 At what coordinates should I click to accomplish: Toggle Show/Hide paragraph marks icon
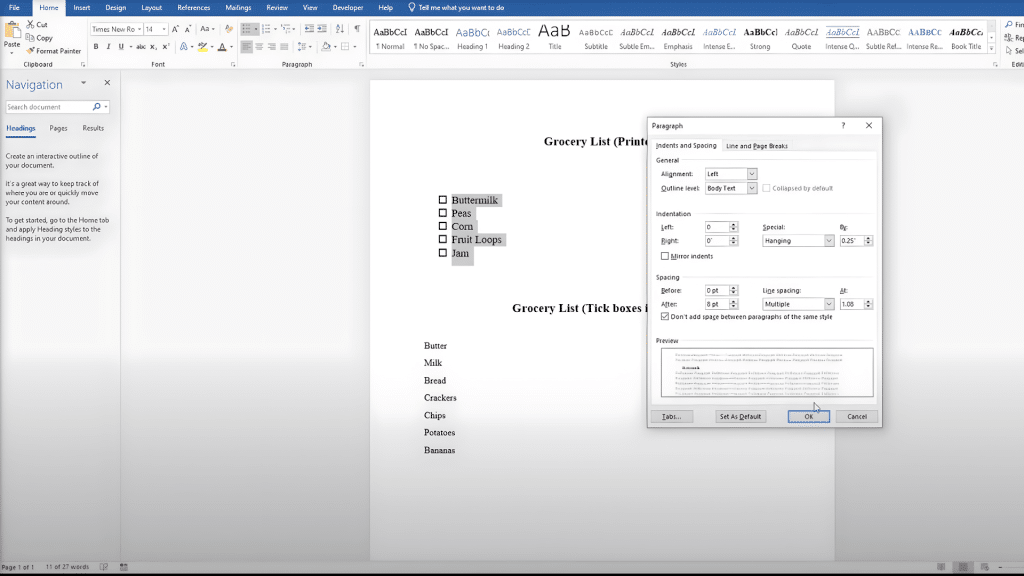point(357,29)
